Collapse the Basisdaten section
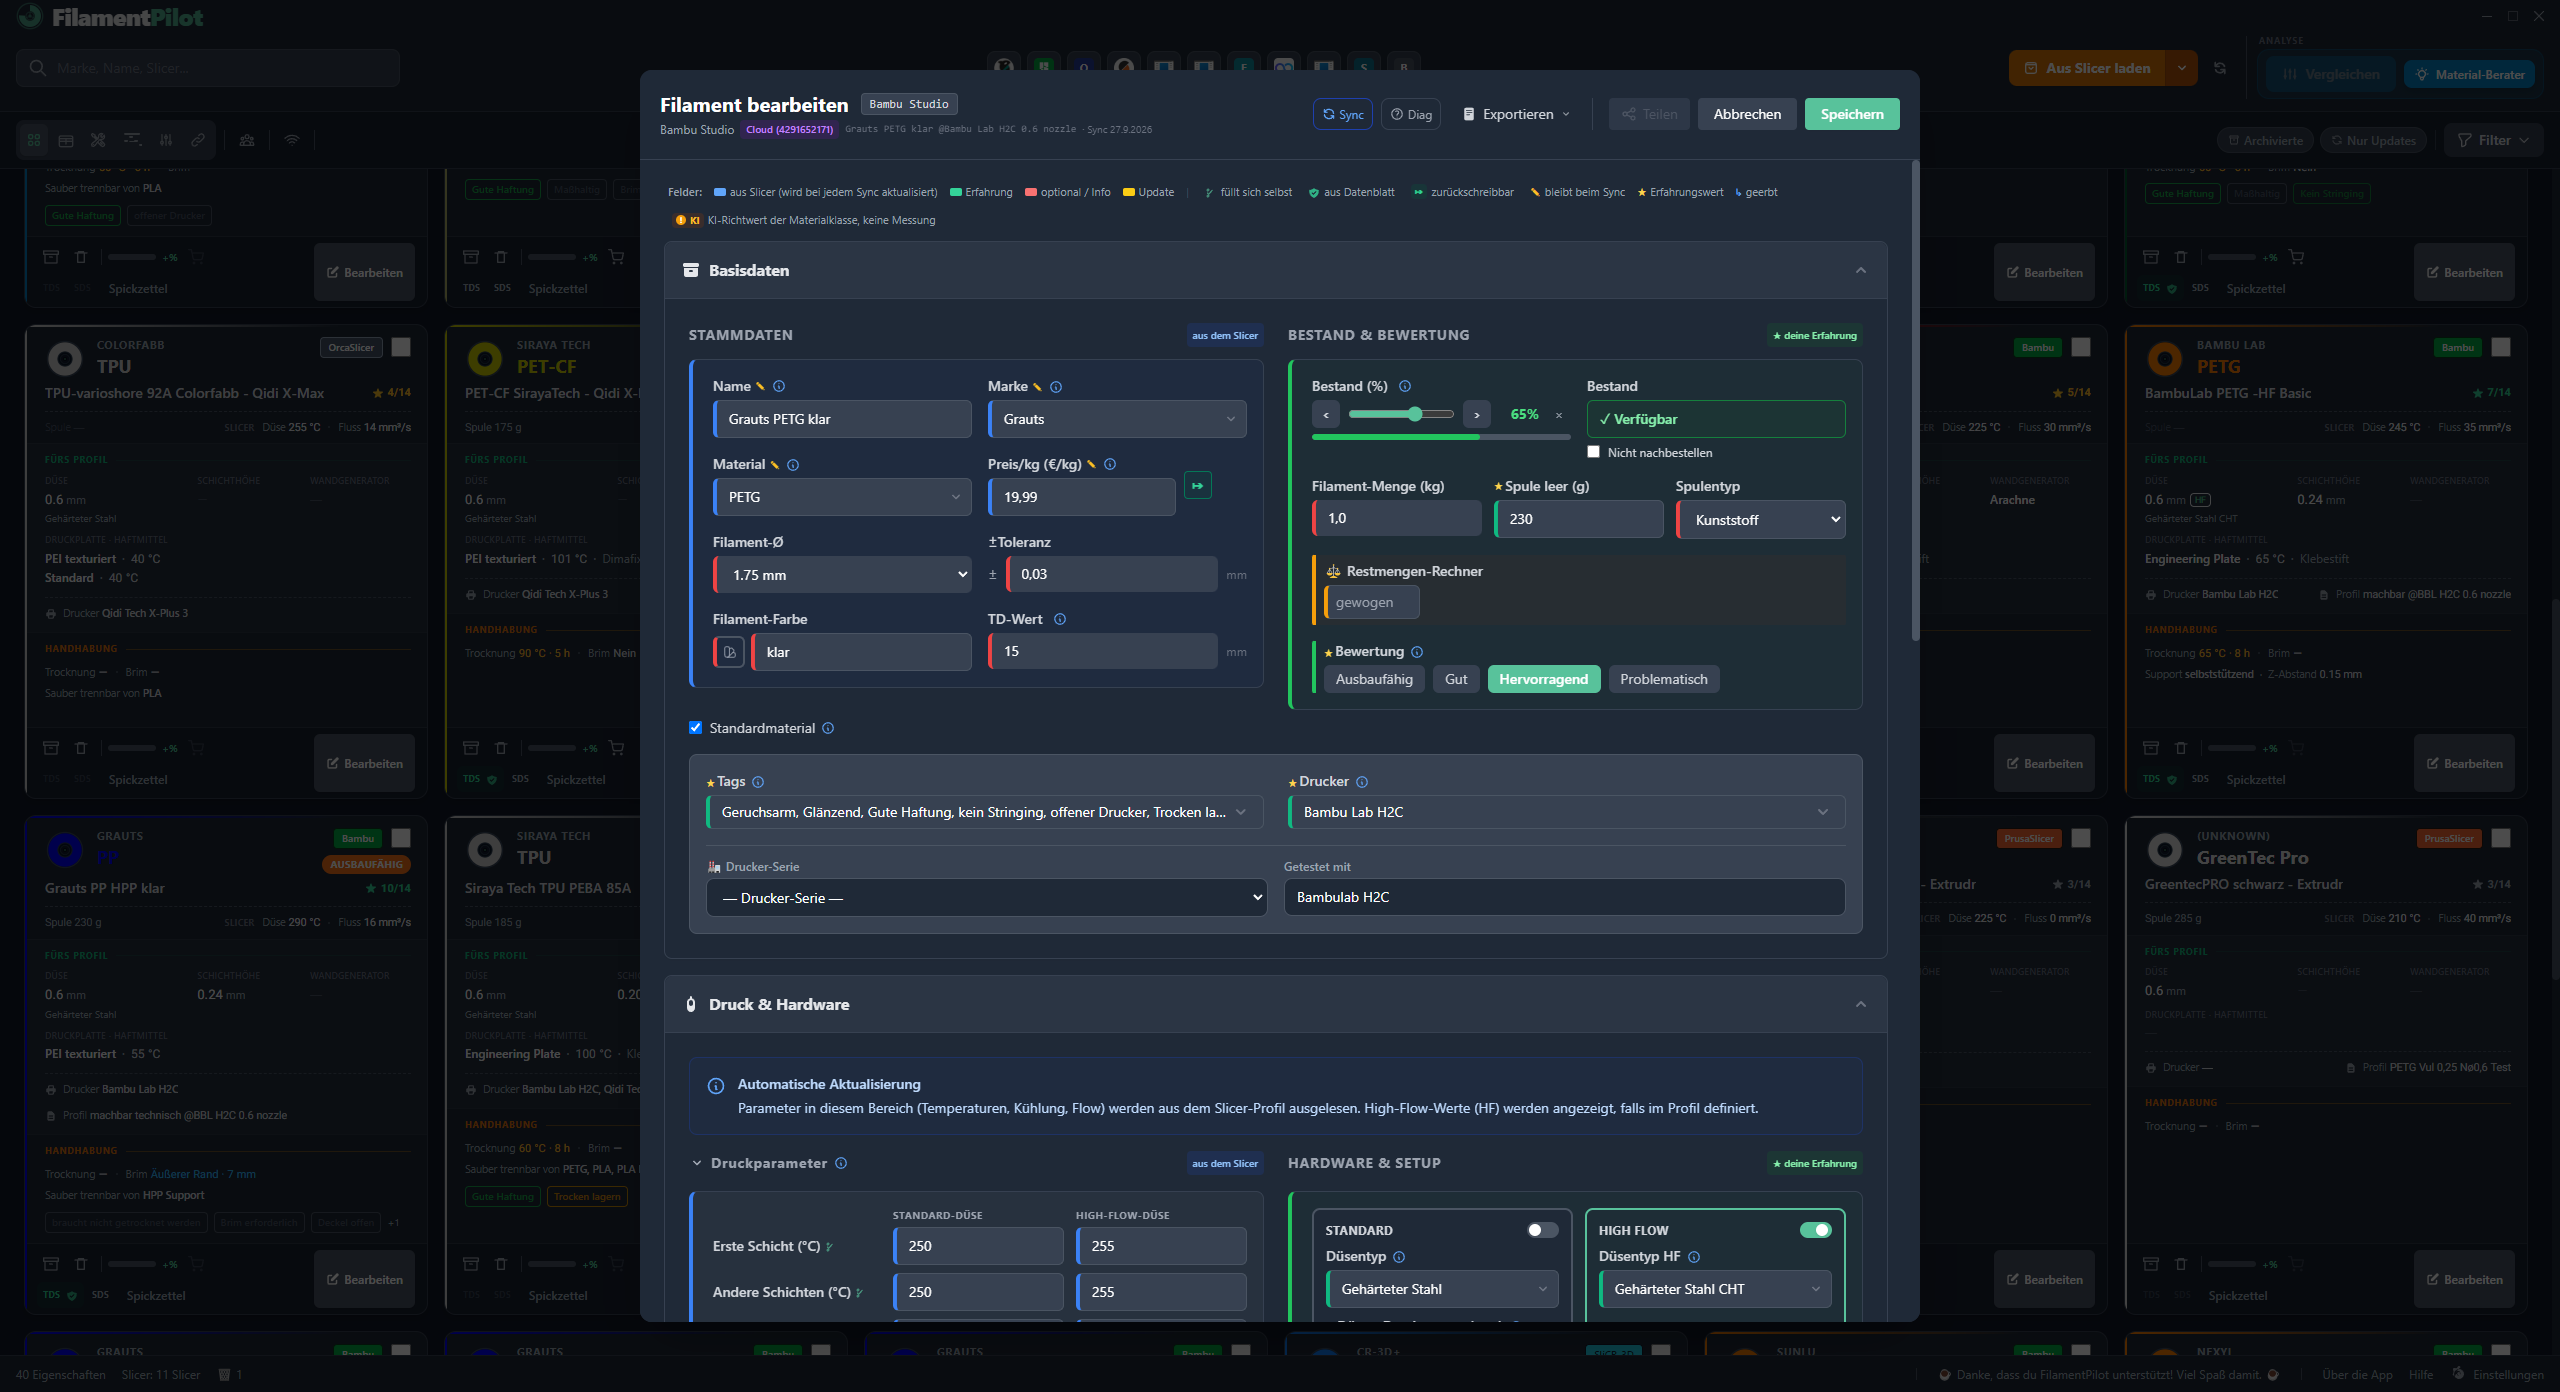Image resolution: width=2560 pixels, height=1392 pixels. click(x=1861, y=271)
